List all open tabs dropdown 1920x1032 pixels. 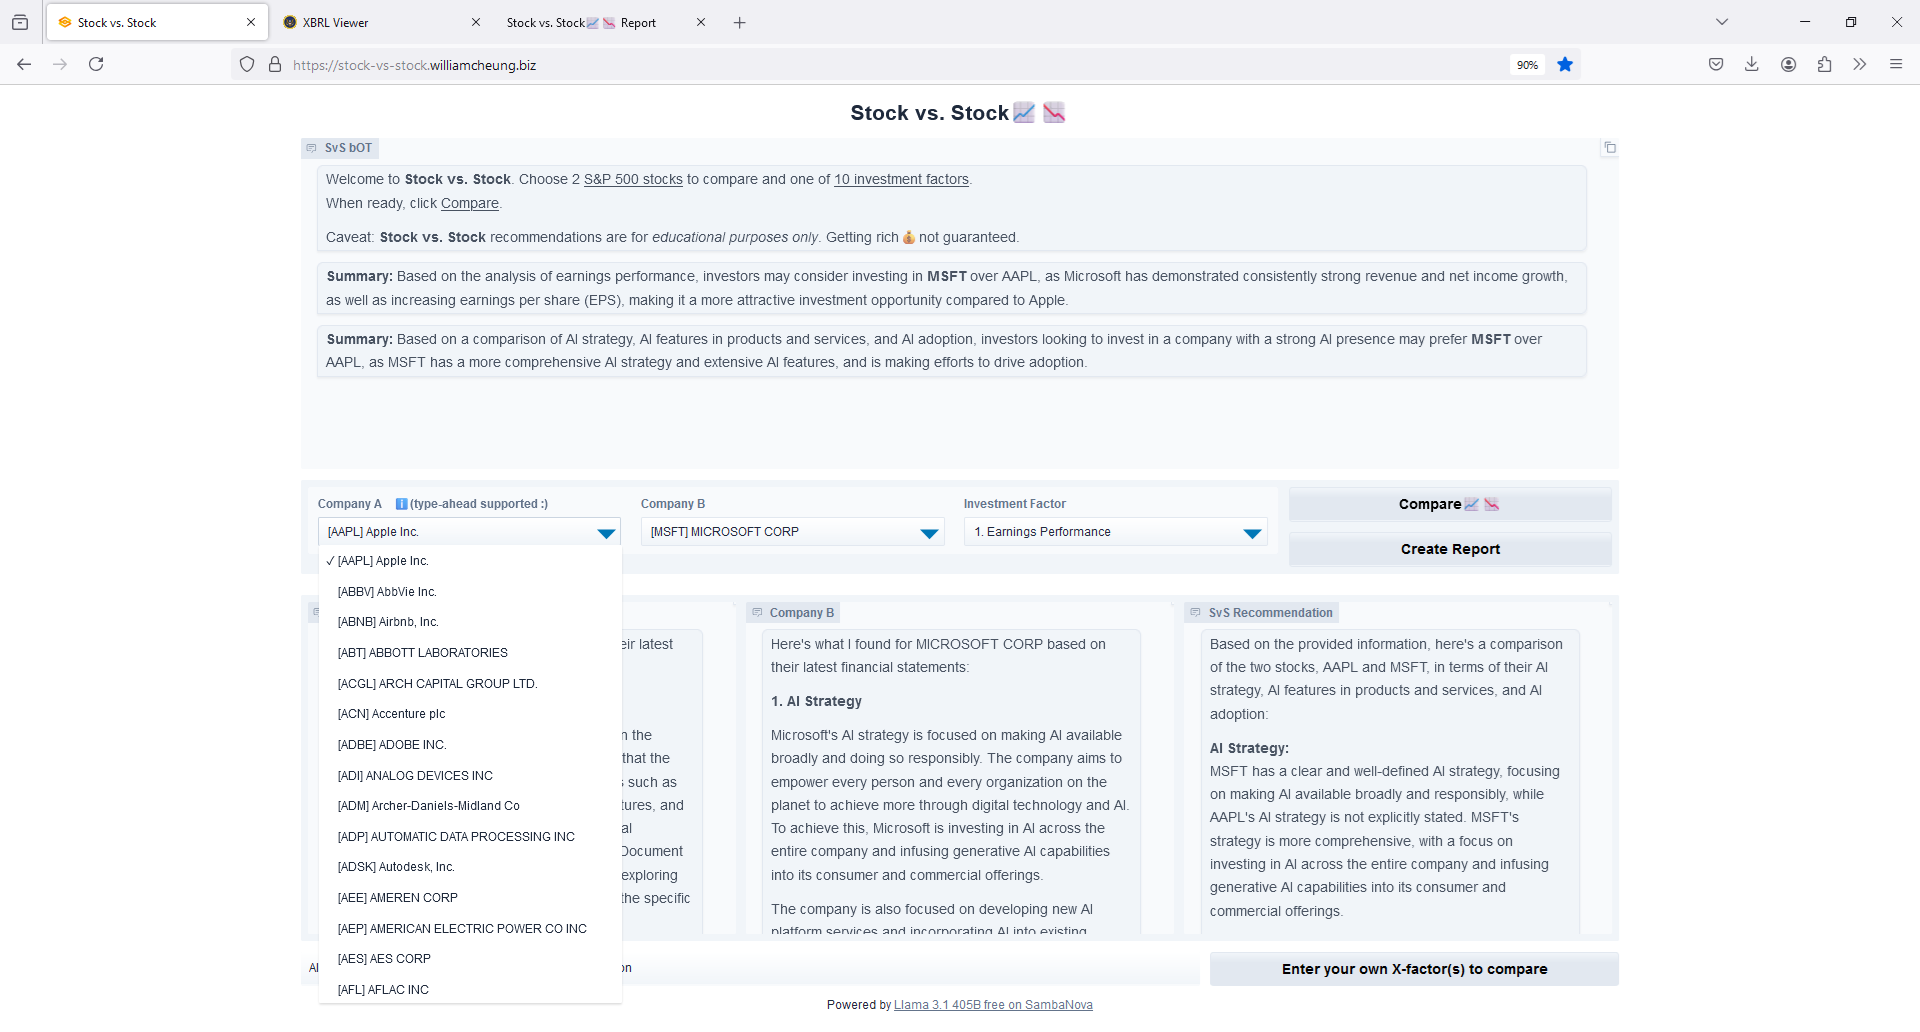click(x=1722, y=22)
